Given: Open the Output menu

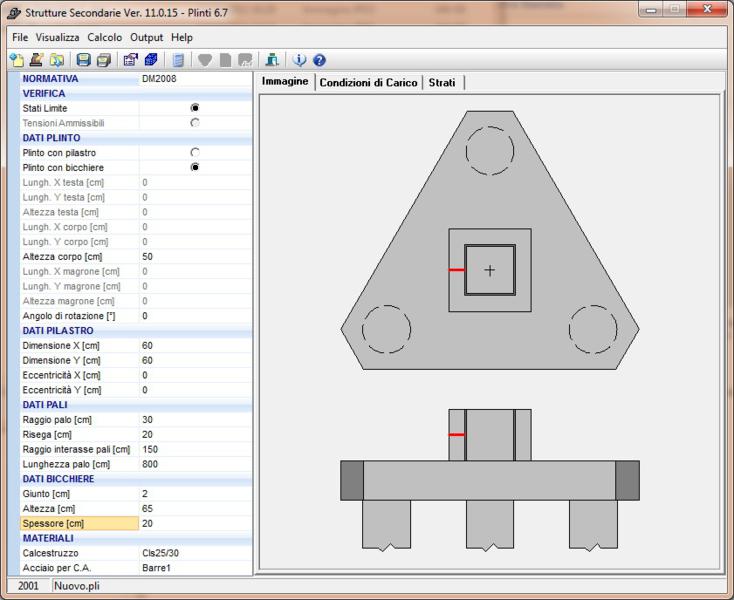Looking at the screenshot, I should click(x=147, y=37).
